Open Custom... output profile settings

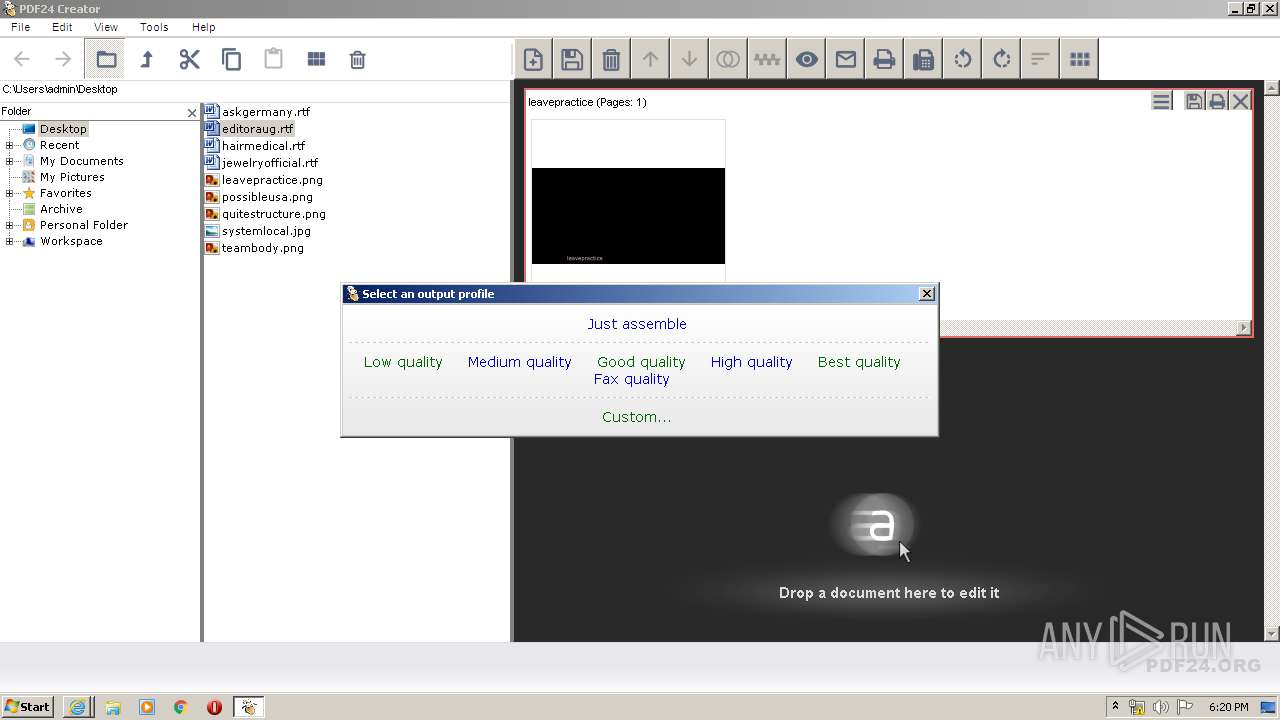pyautogui.click(x=636, y=417)
